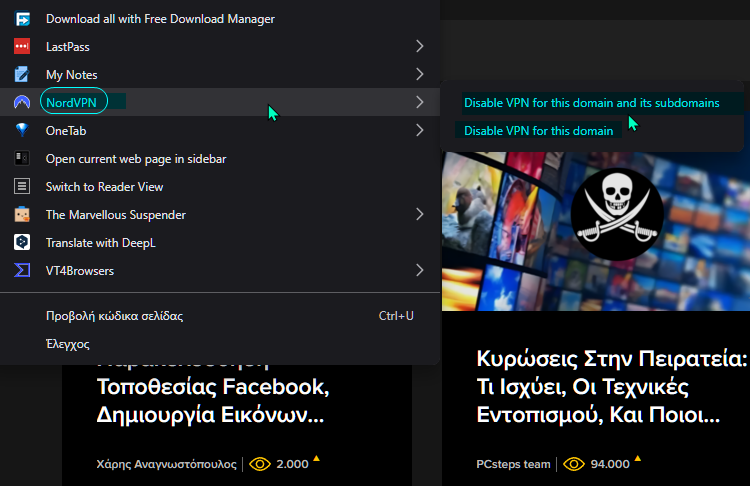The image size is (750, 486).
Task: Expand the LastPass submenu arrow
Action: 419,46
